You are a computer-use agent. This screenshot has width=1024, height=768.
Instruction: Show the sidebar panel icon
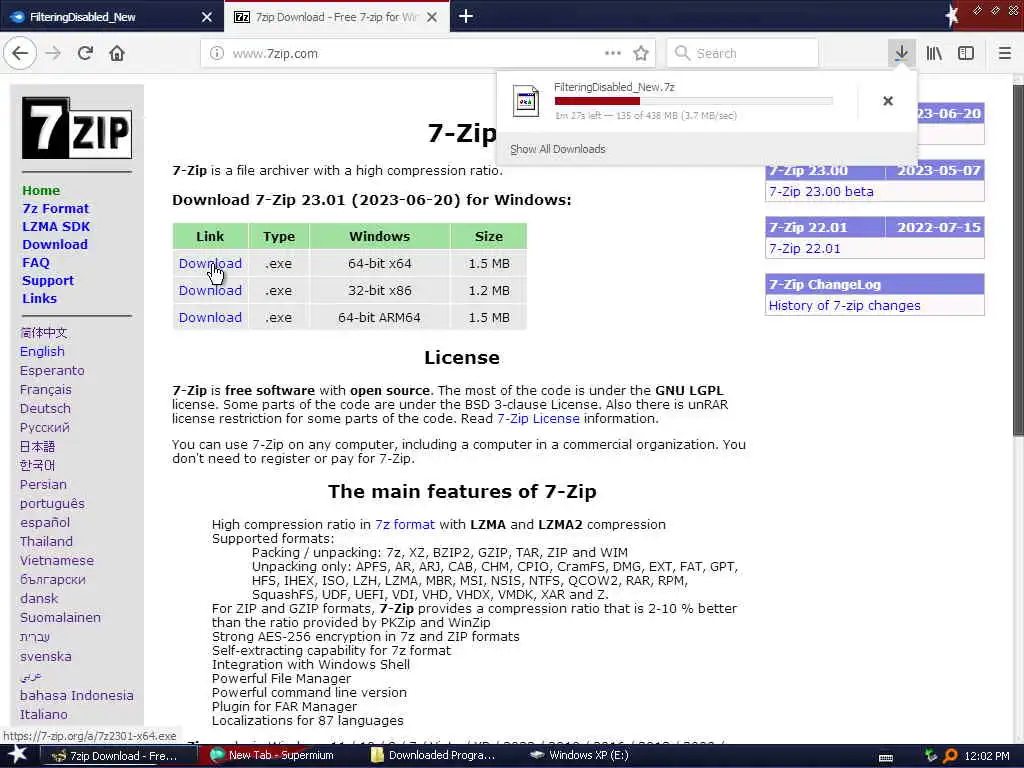pos(966,53)
